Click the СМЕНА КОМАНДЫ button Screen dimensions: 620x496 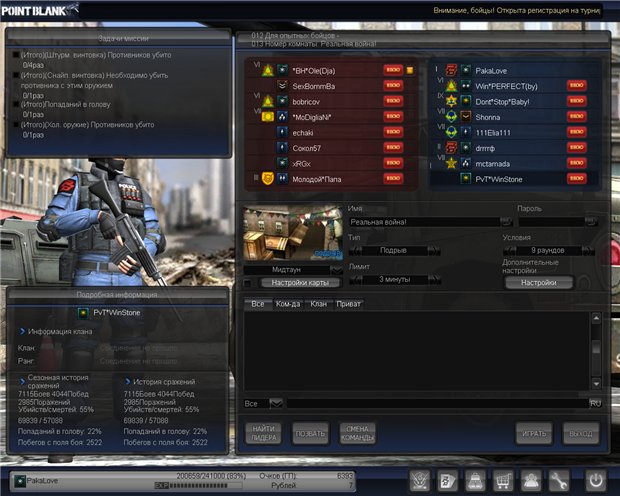click(357, 433)
